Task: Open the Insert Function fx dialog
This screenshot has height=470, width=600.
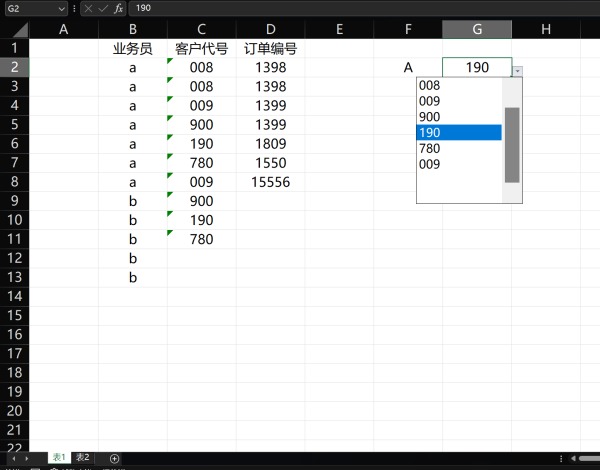Action: [x=118, y=8]
